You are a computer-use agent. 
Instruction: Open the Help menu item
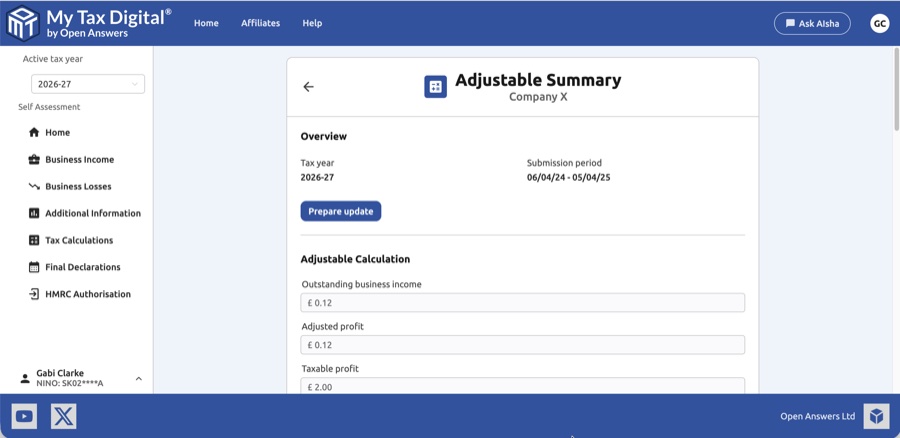312,23
